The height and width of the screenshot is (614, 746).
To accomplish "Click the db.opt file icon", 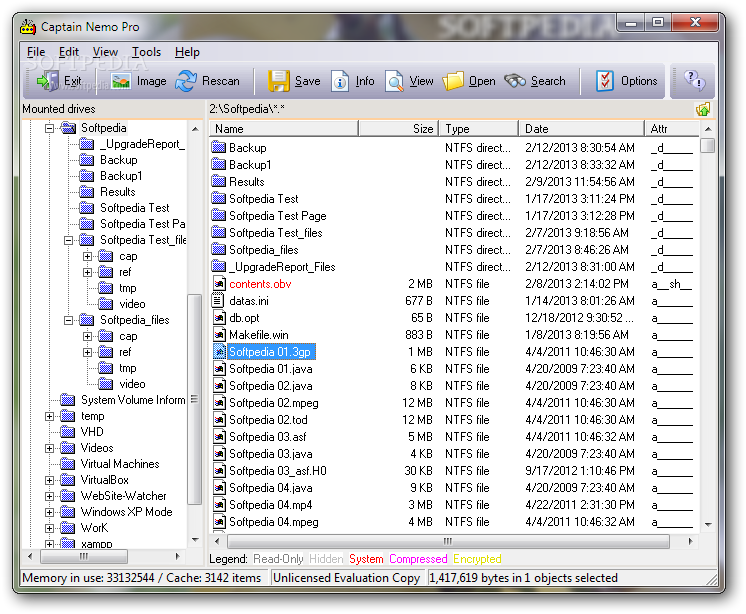I will [x=219, y=318].
